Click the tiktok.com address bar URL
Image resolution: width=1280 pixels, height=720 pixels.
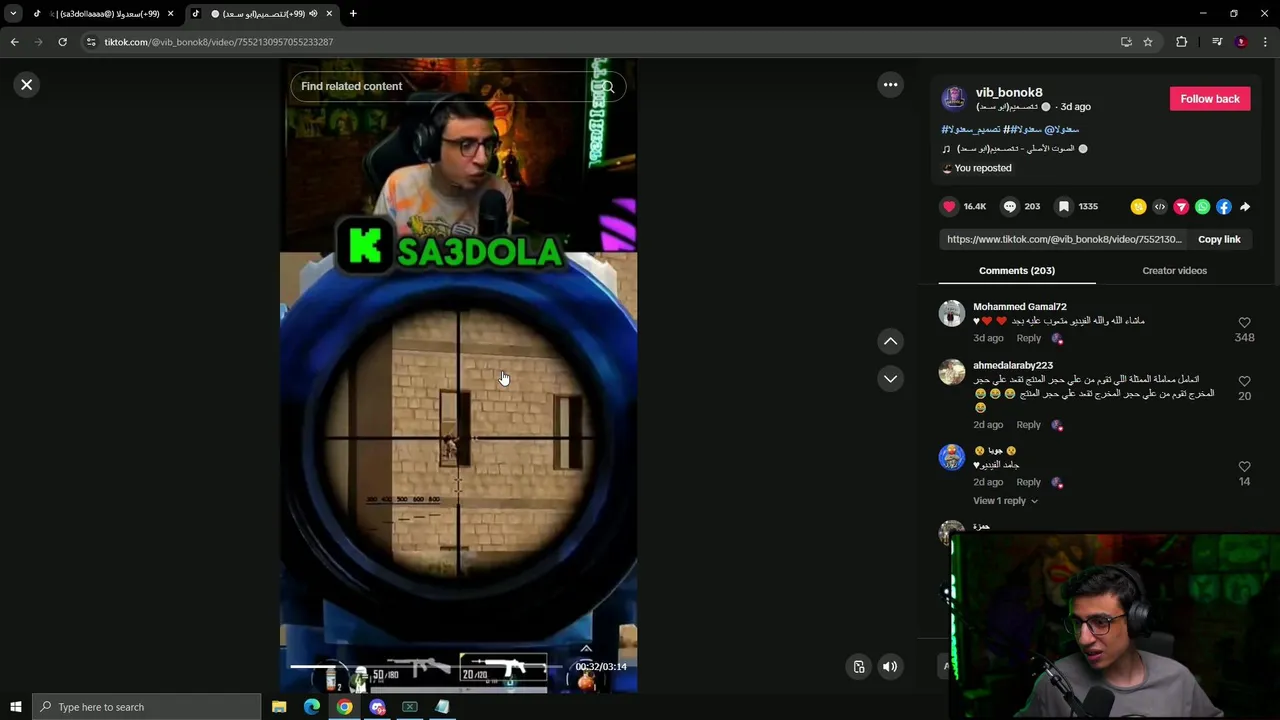219,42
